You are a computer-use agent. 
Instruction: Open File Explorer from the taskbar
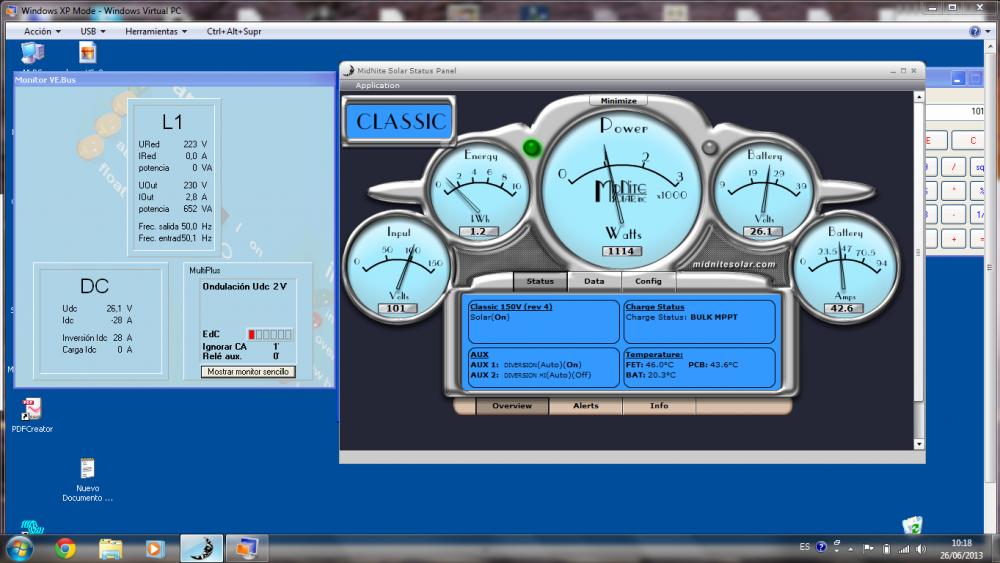pos(110,548)
